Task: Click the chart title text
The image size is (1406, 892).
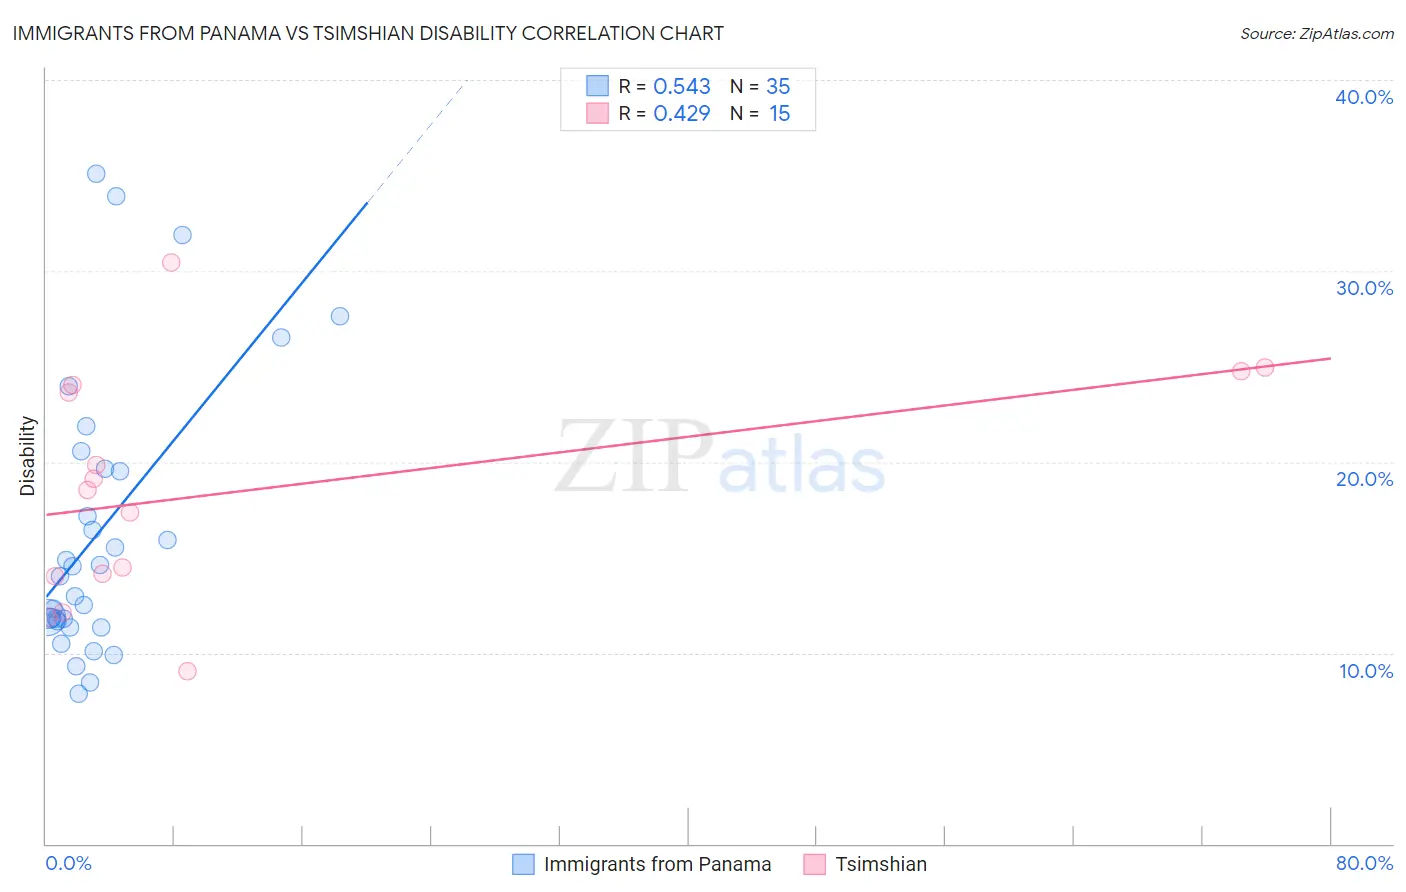Action: tap(368, 33)
